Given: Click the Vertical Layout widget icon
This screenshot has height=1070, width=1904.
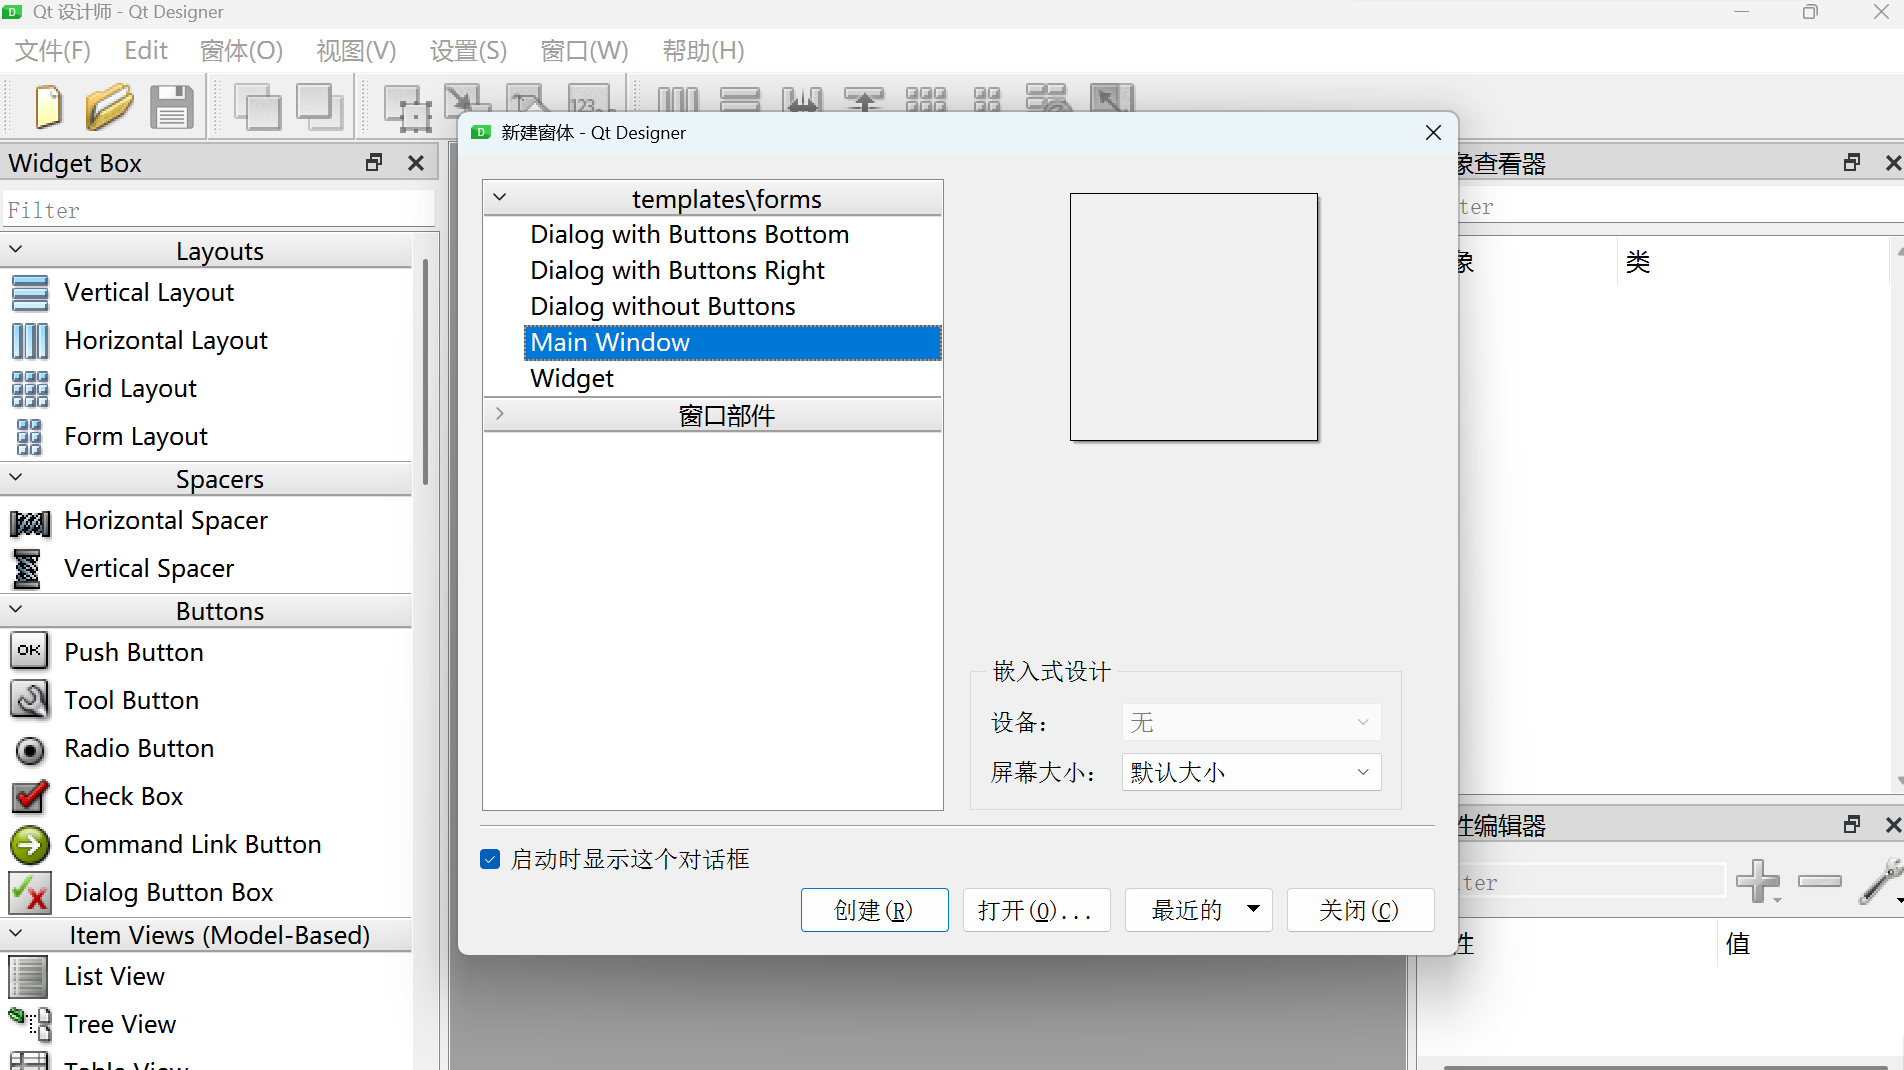Looking at the screenshot, I should click(30, 293).
